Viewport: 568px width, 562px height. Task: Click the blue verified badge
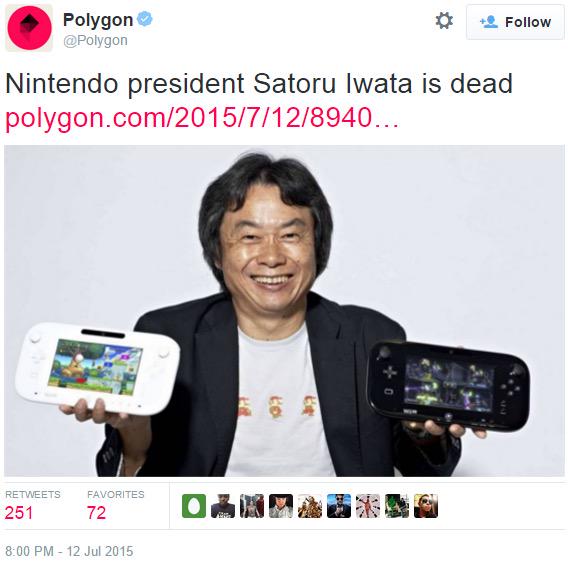(145, 18)
